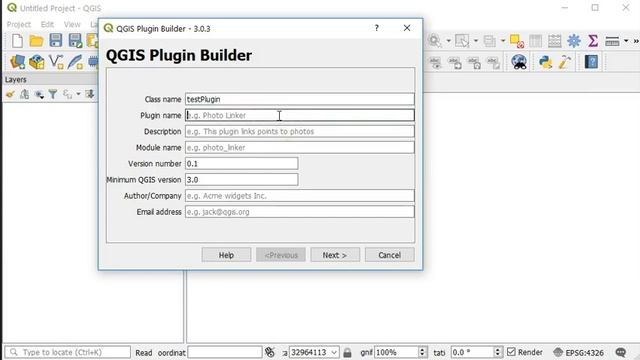Adjust the magnifier 100% spinner arrows
This screenshot has width=640, height=360.
point(422,352)
